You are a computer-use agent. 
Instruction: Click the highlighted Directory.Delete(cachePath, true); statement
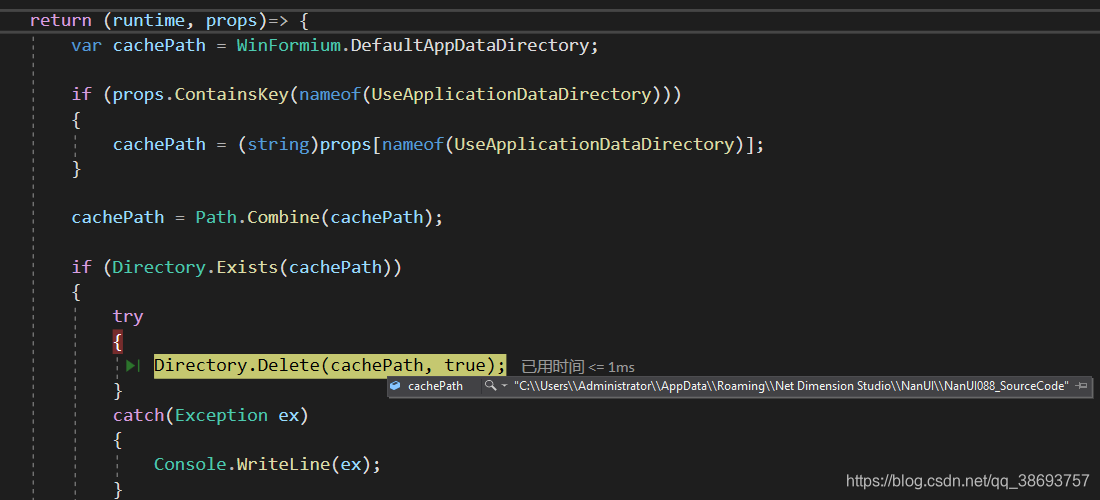330,365
